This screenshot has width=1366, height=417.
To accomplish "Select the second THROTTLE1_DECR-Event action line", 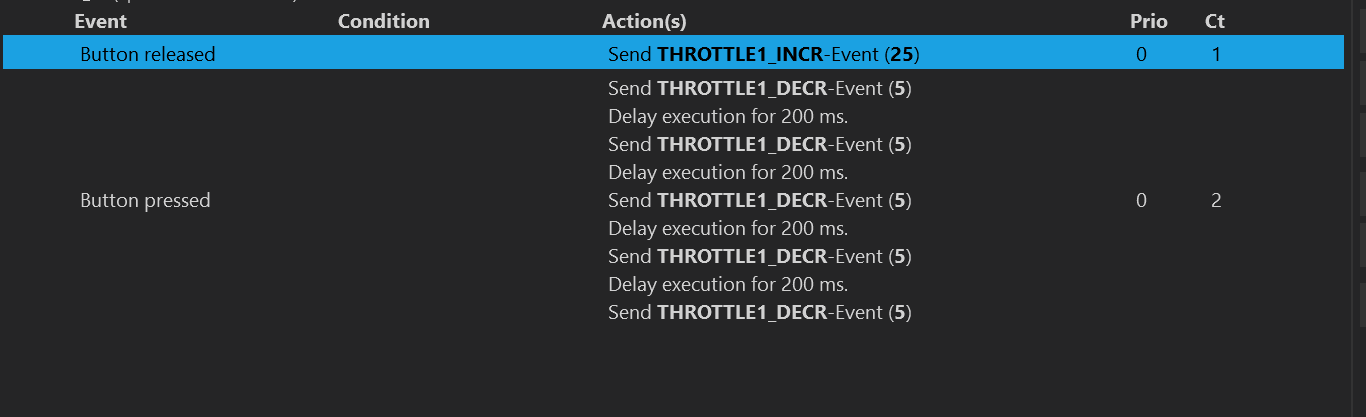I will point(759,144).
